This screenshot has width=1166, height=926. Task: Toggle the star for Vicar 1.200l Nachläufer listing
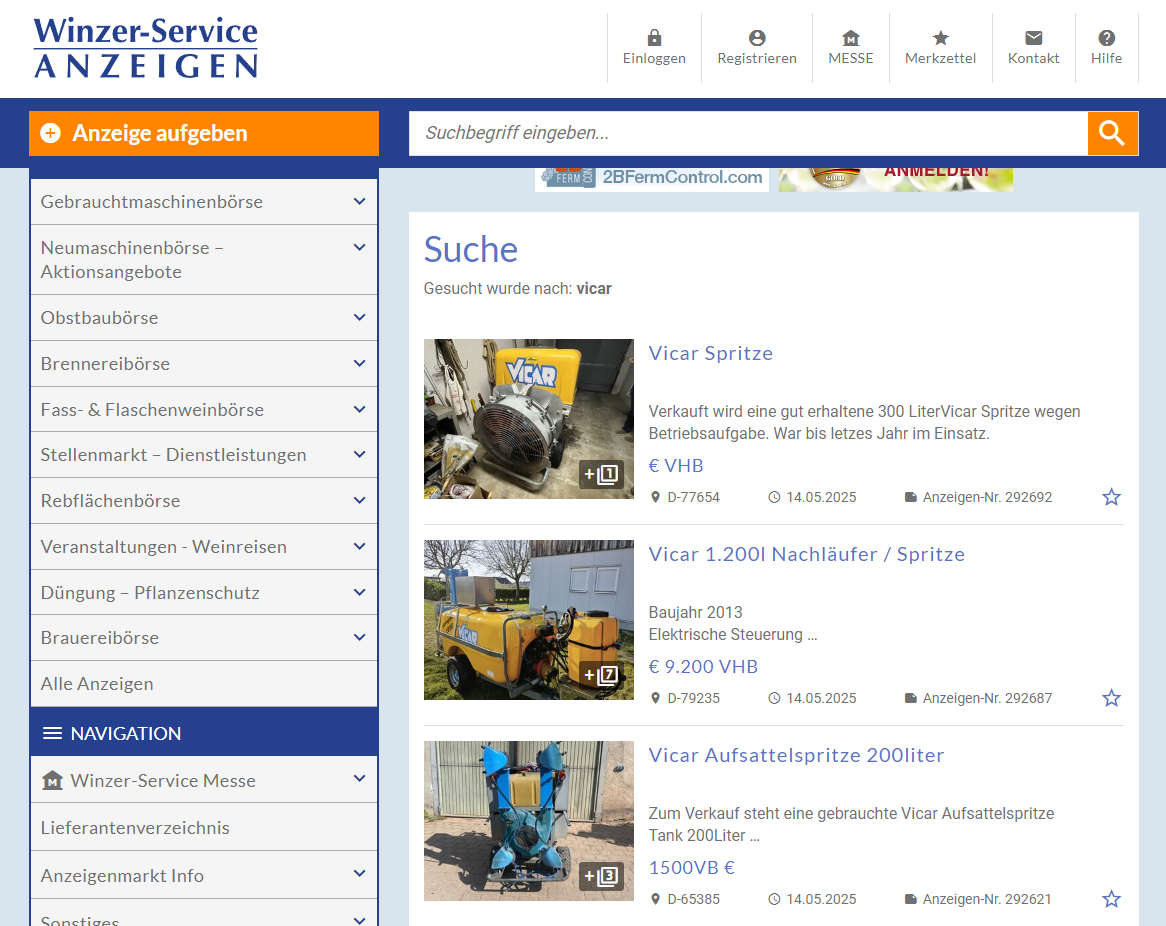[x=1111, y=698]
